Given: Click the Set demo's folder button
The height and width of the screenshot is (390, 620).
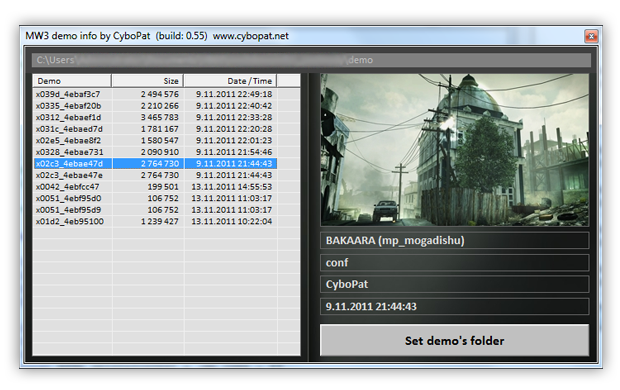Looking at the screenshot, I should [x=454, y=341].
